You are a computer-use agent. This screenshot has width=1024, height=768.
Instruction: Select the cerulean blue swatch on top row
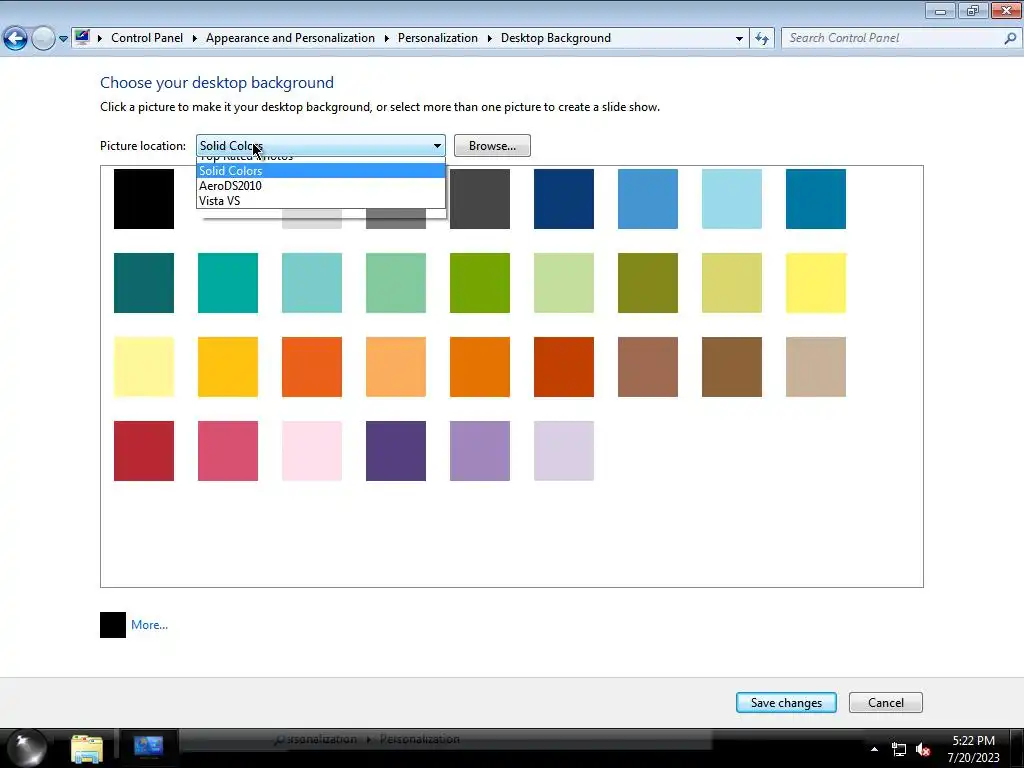(815, 199)
